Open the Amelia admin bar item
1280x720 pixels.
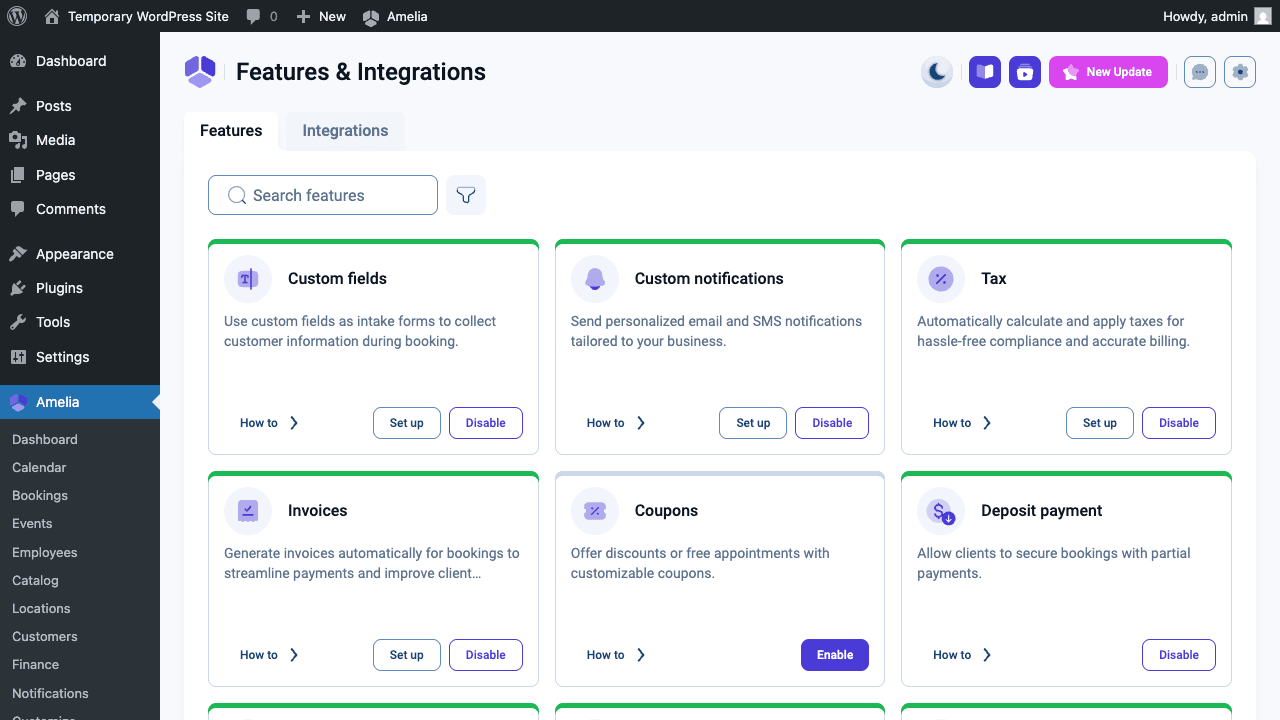(395, 16)
